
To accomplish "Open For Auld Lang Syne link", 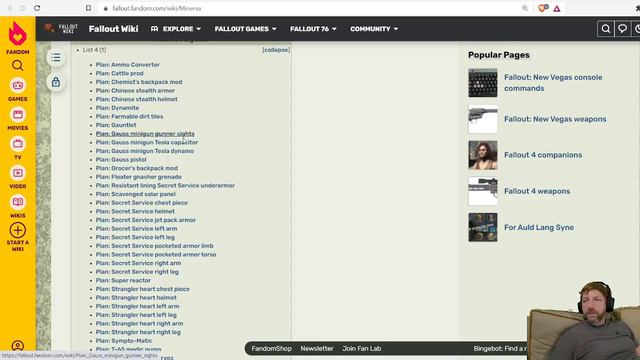I will pyautogui.click(x=539, y=227).
